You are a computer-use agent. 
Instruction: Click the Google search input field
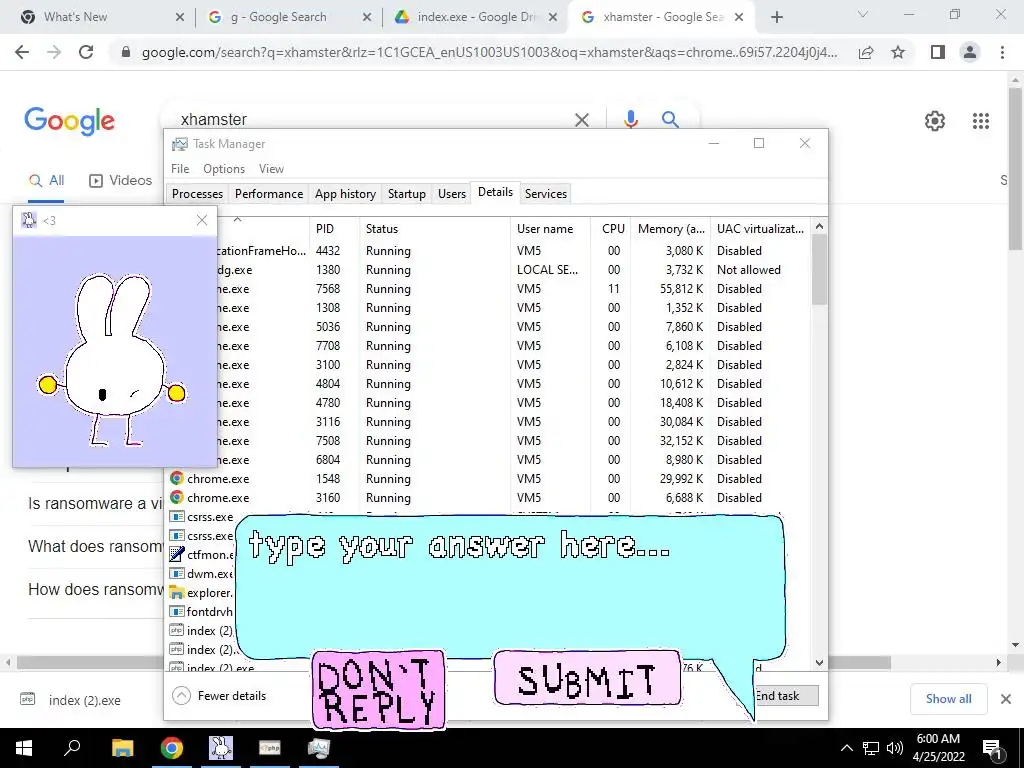pyautogui.click(x=372, y=120)
